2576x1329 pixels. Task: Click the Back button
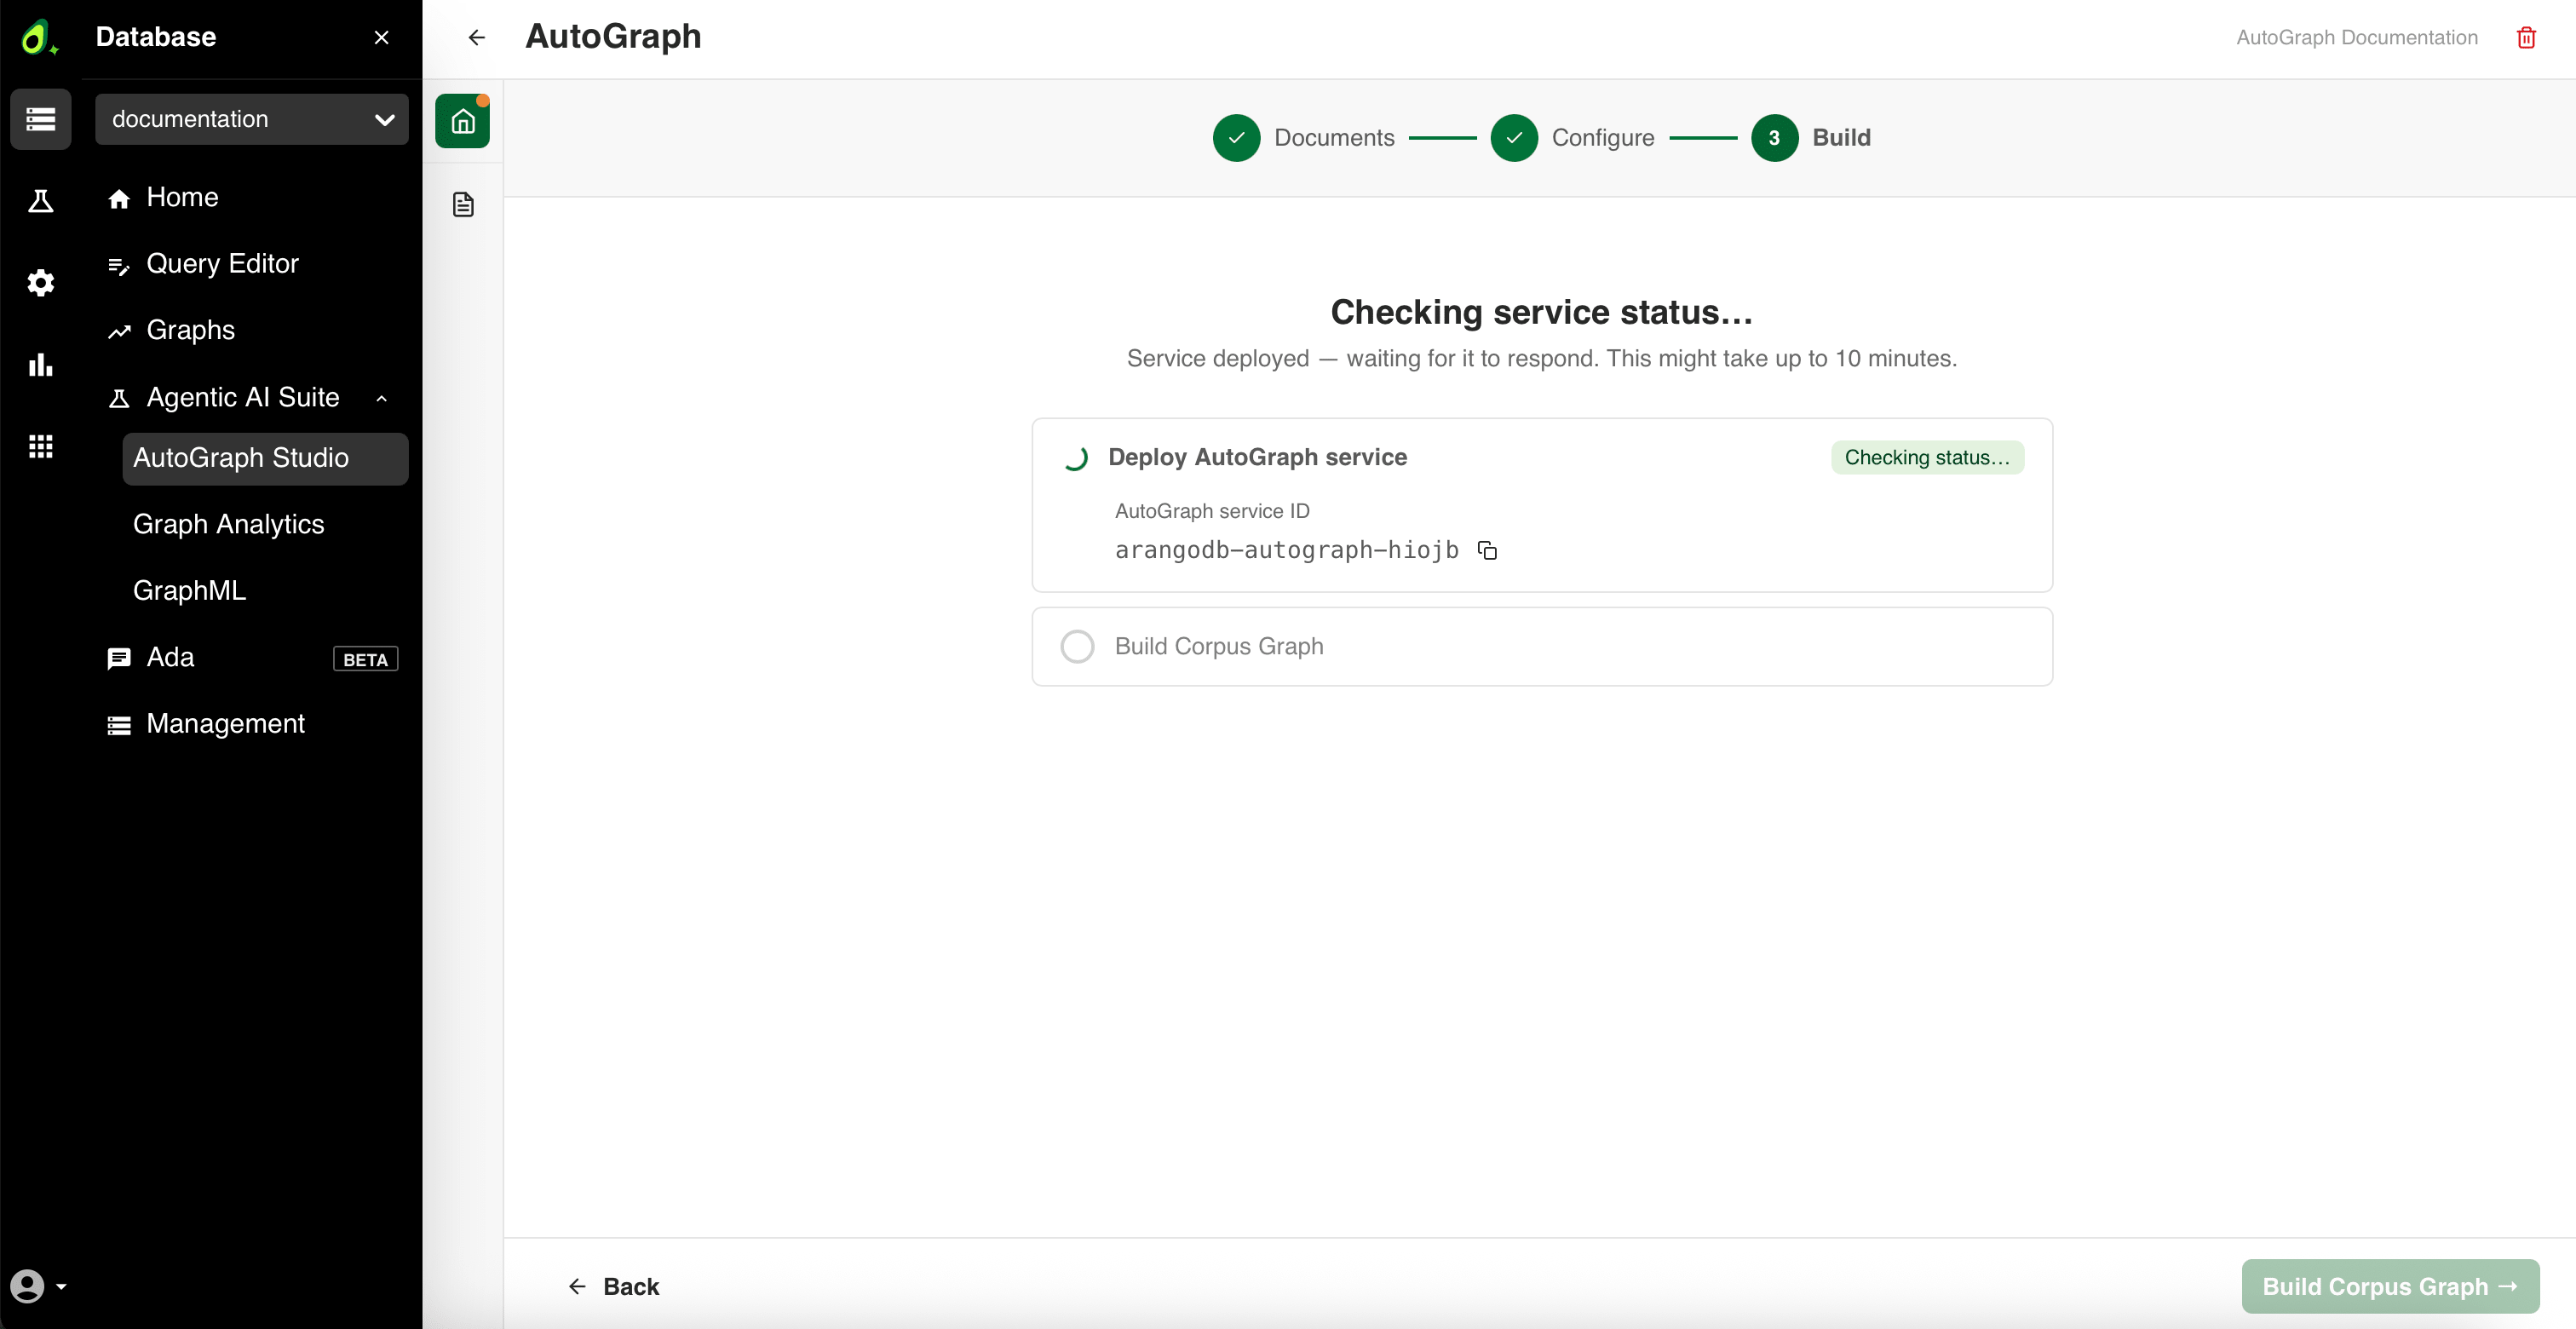[x=614, y=1286]
